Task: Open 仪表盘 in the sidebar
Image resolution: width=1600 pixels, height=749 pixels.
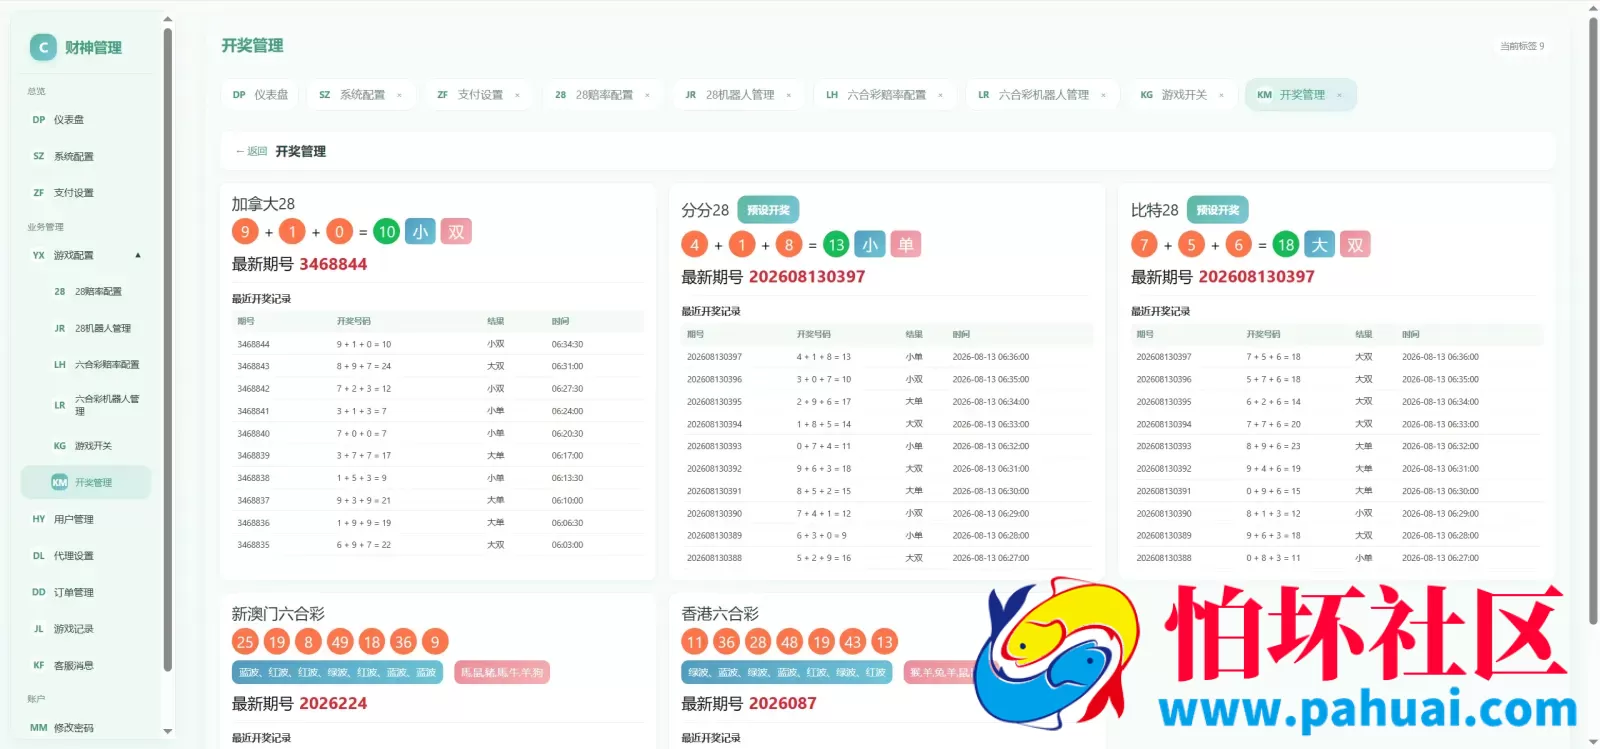Action: pyautogui.click(x=86, y=120)
